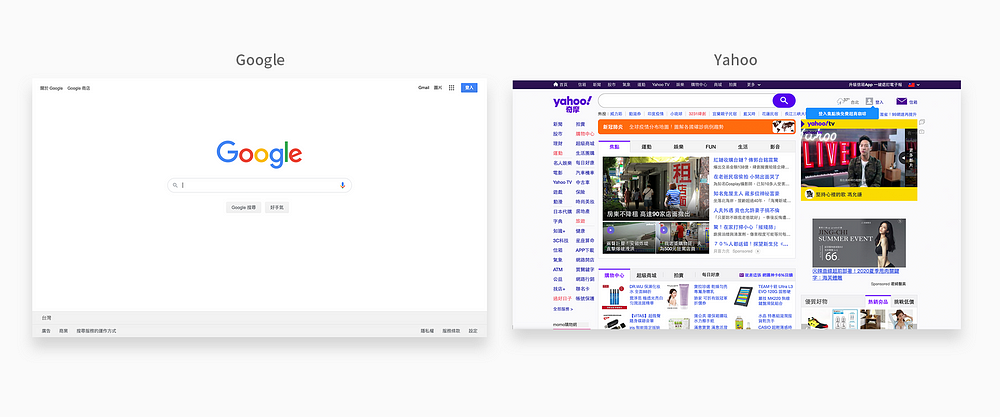The height and width of the screenshot is (417, 1000).
Task: Click the microphone voice search icon in Google
Action: click(342, 186)
